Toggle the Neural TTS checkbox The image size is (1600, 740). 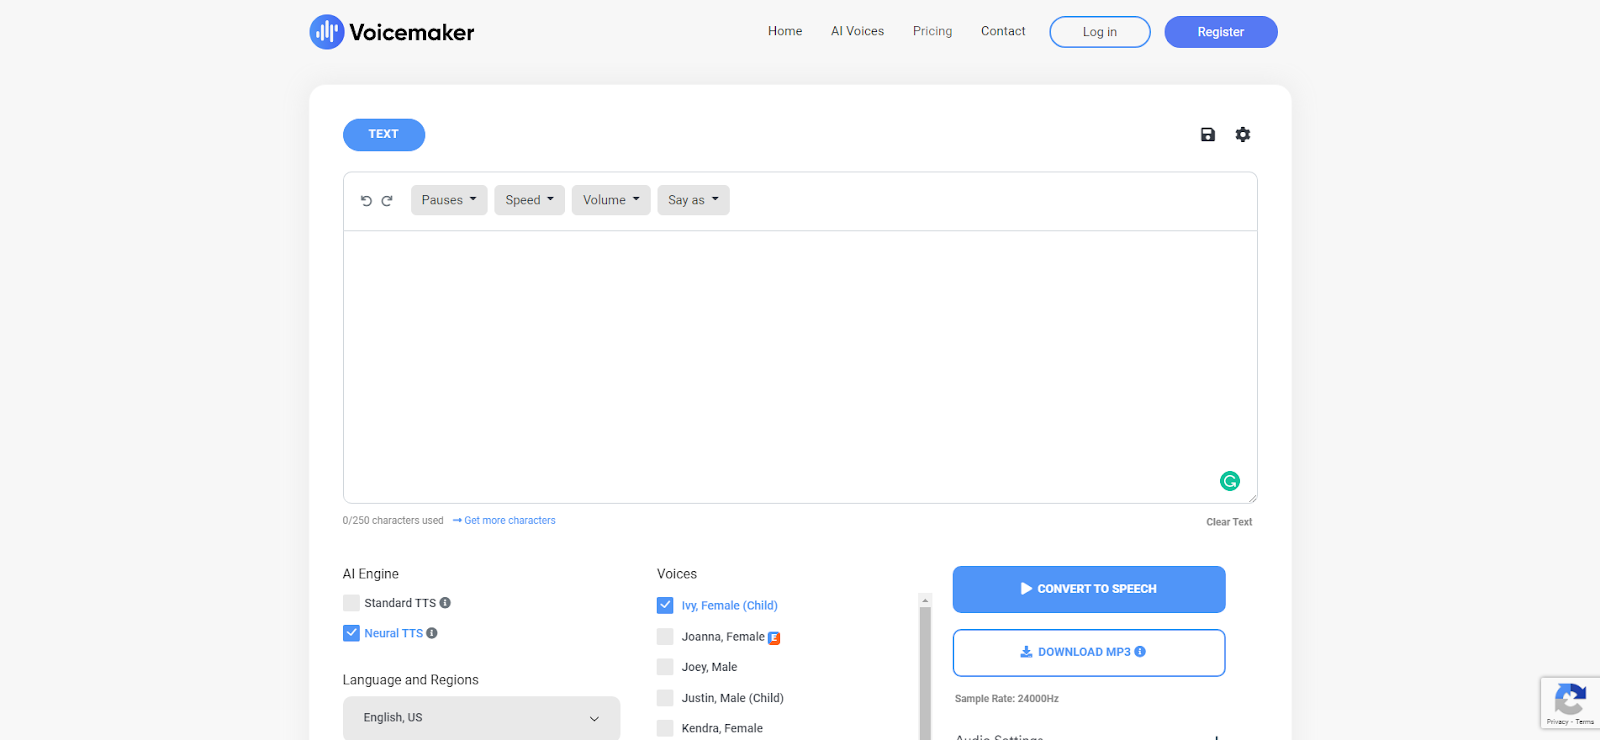pos(351,633)
